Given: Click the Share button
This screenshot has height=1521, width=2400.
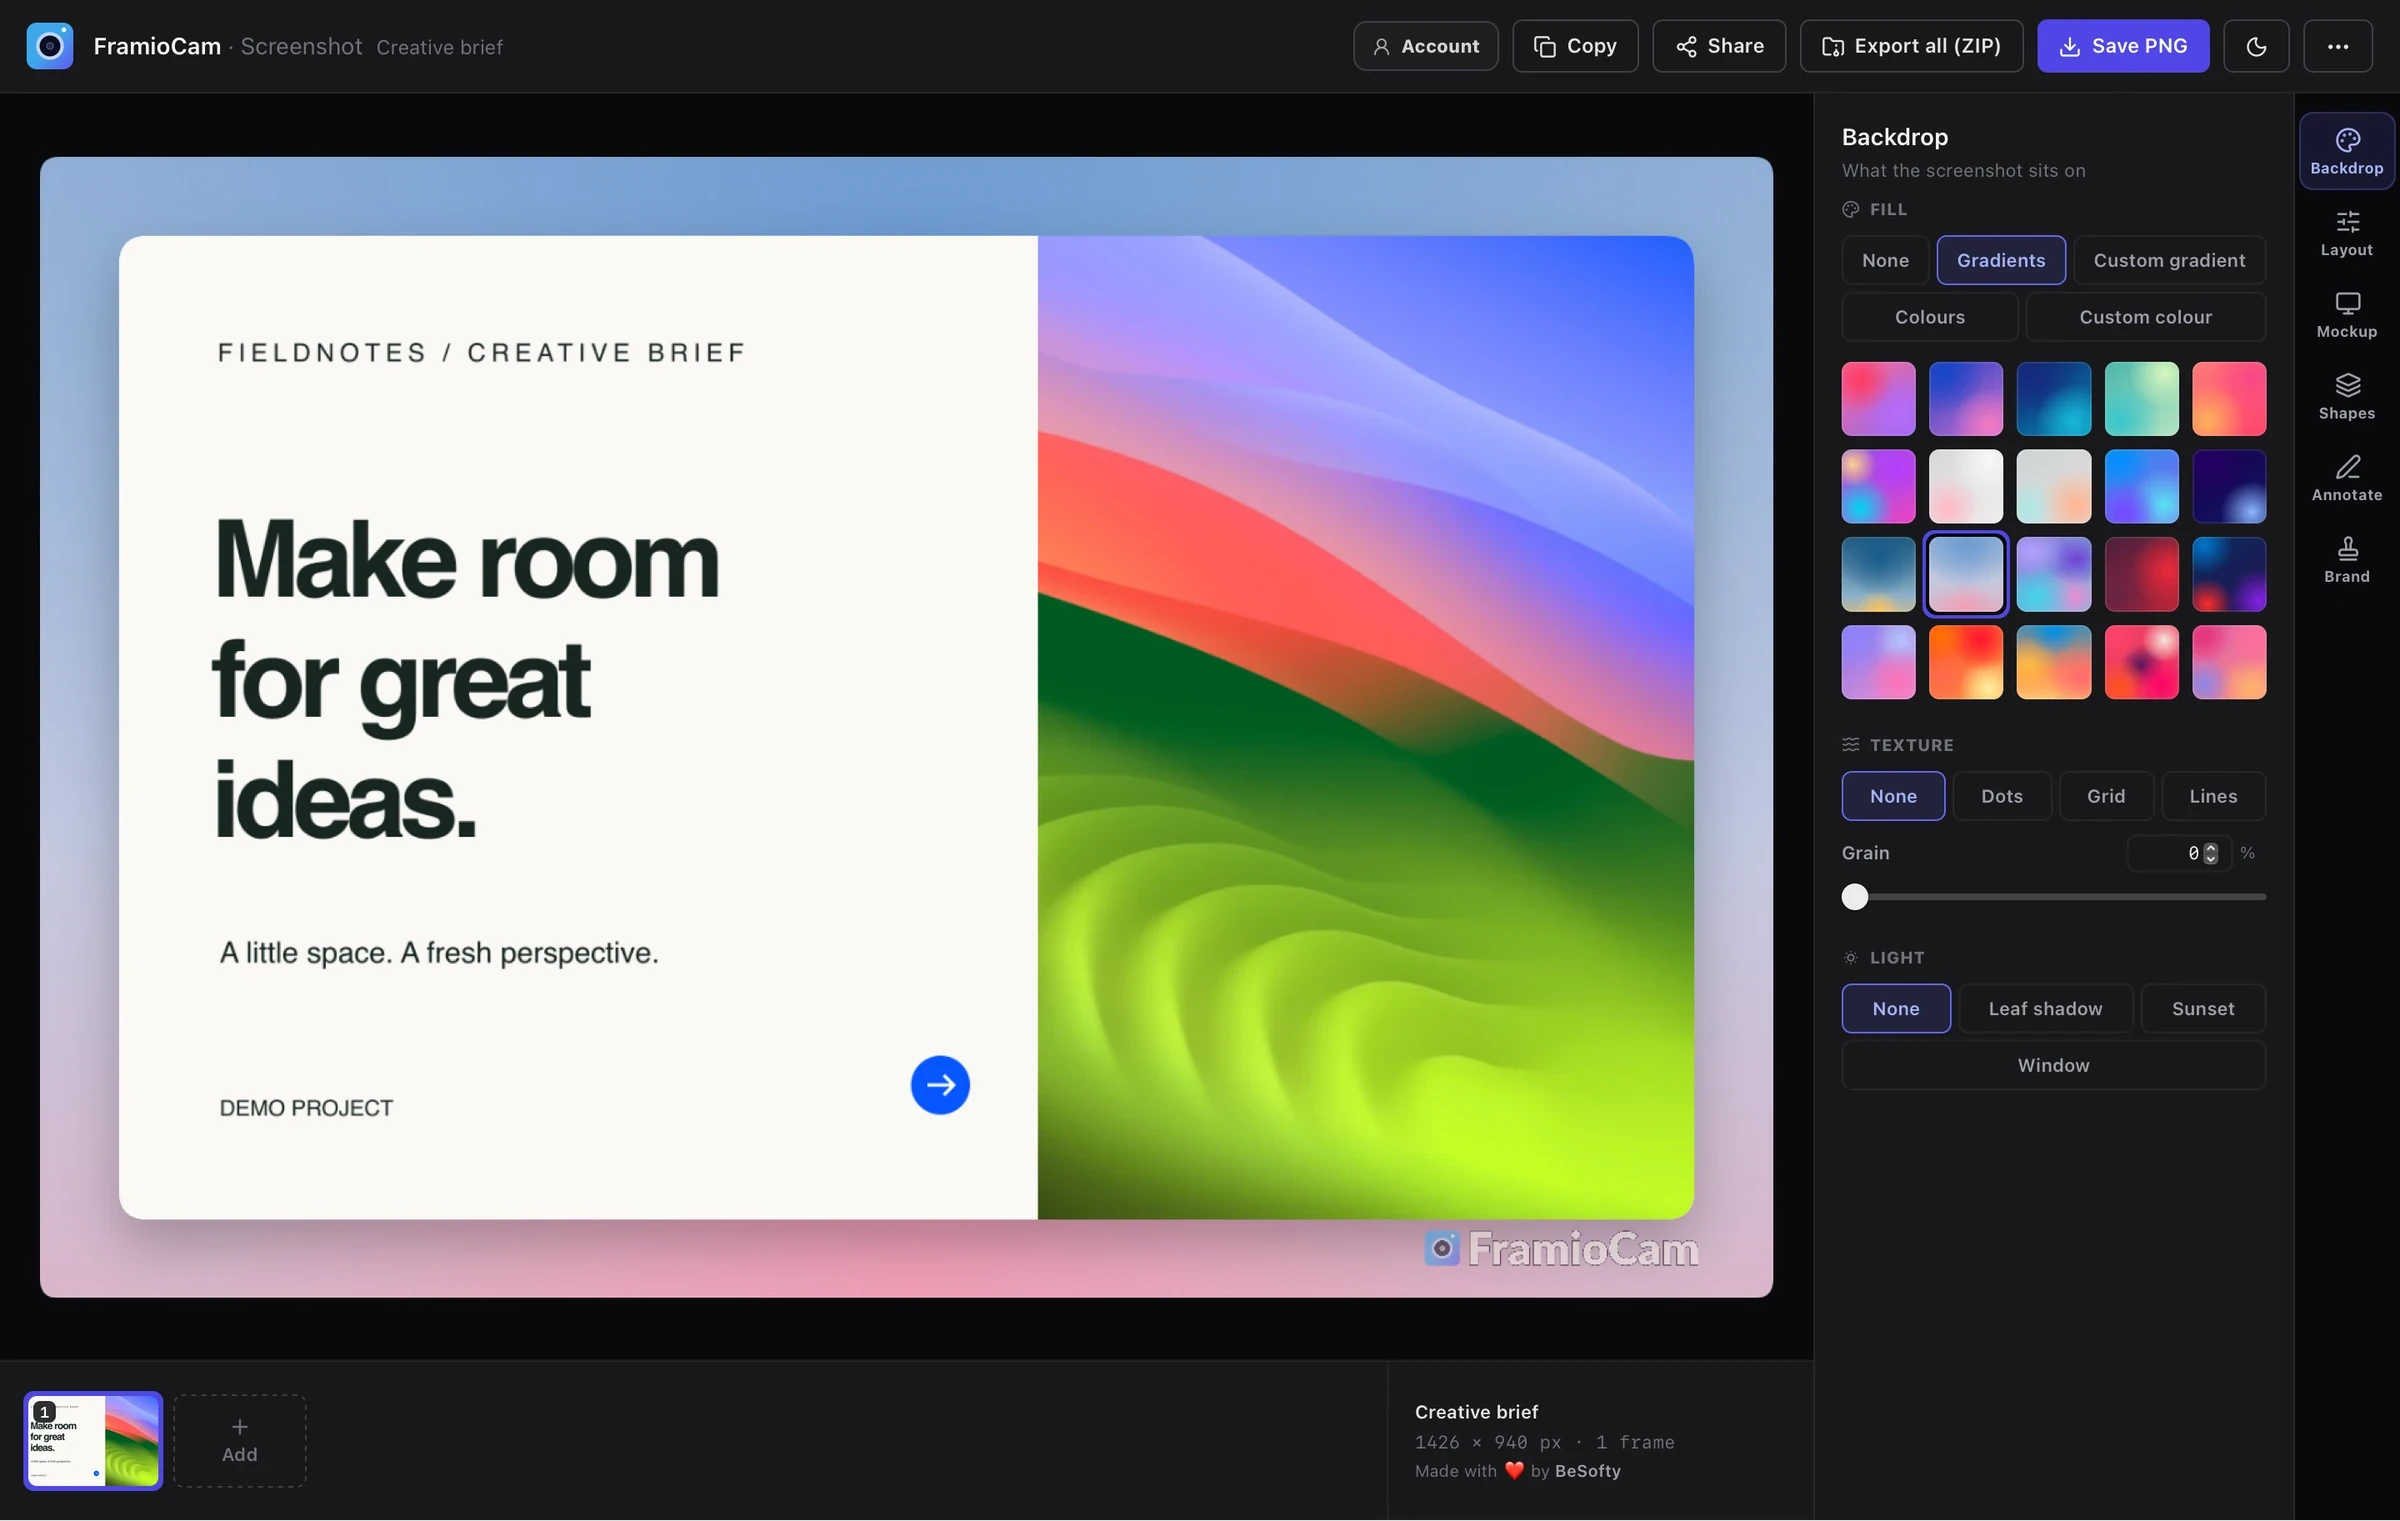Looking at the screenshot, I should [x=1719, y=46].
